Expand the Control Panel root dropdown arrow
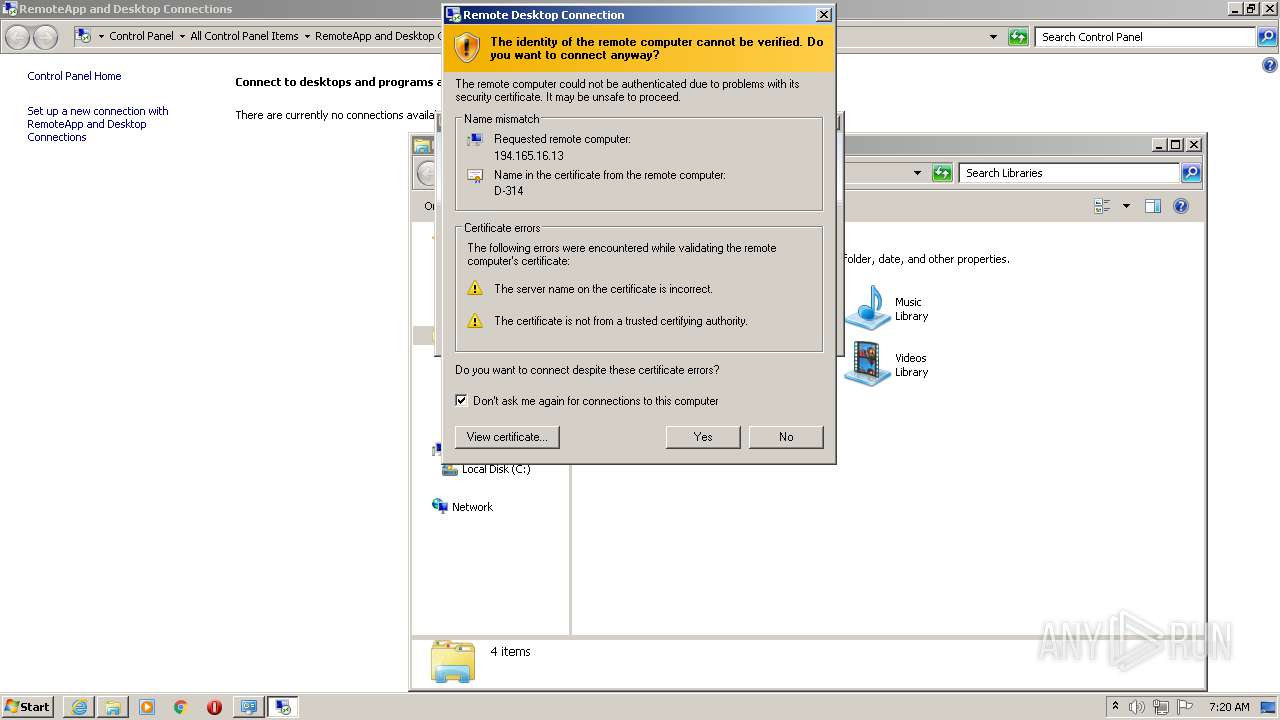This screenshot has height=720, width=1280. click(101, 36)
